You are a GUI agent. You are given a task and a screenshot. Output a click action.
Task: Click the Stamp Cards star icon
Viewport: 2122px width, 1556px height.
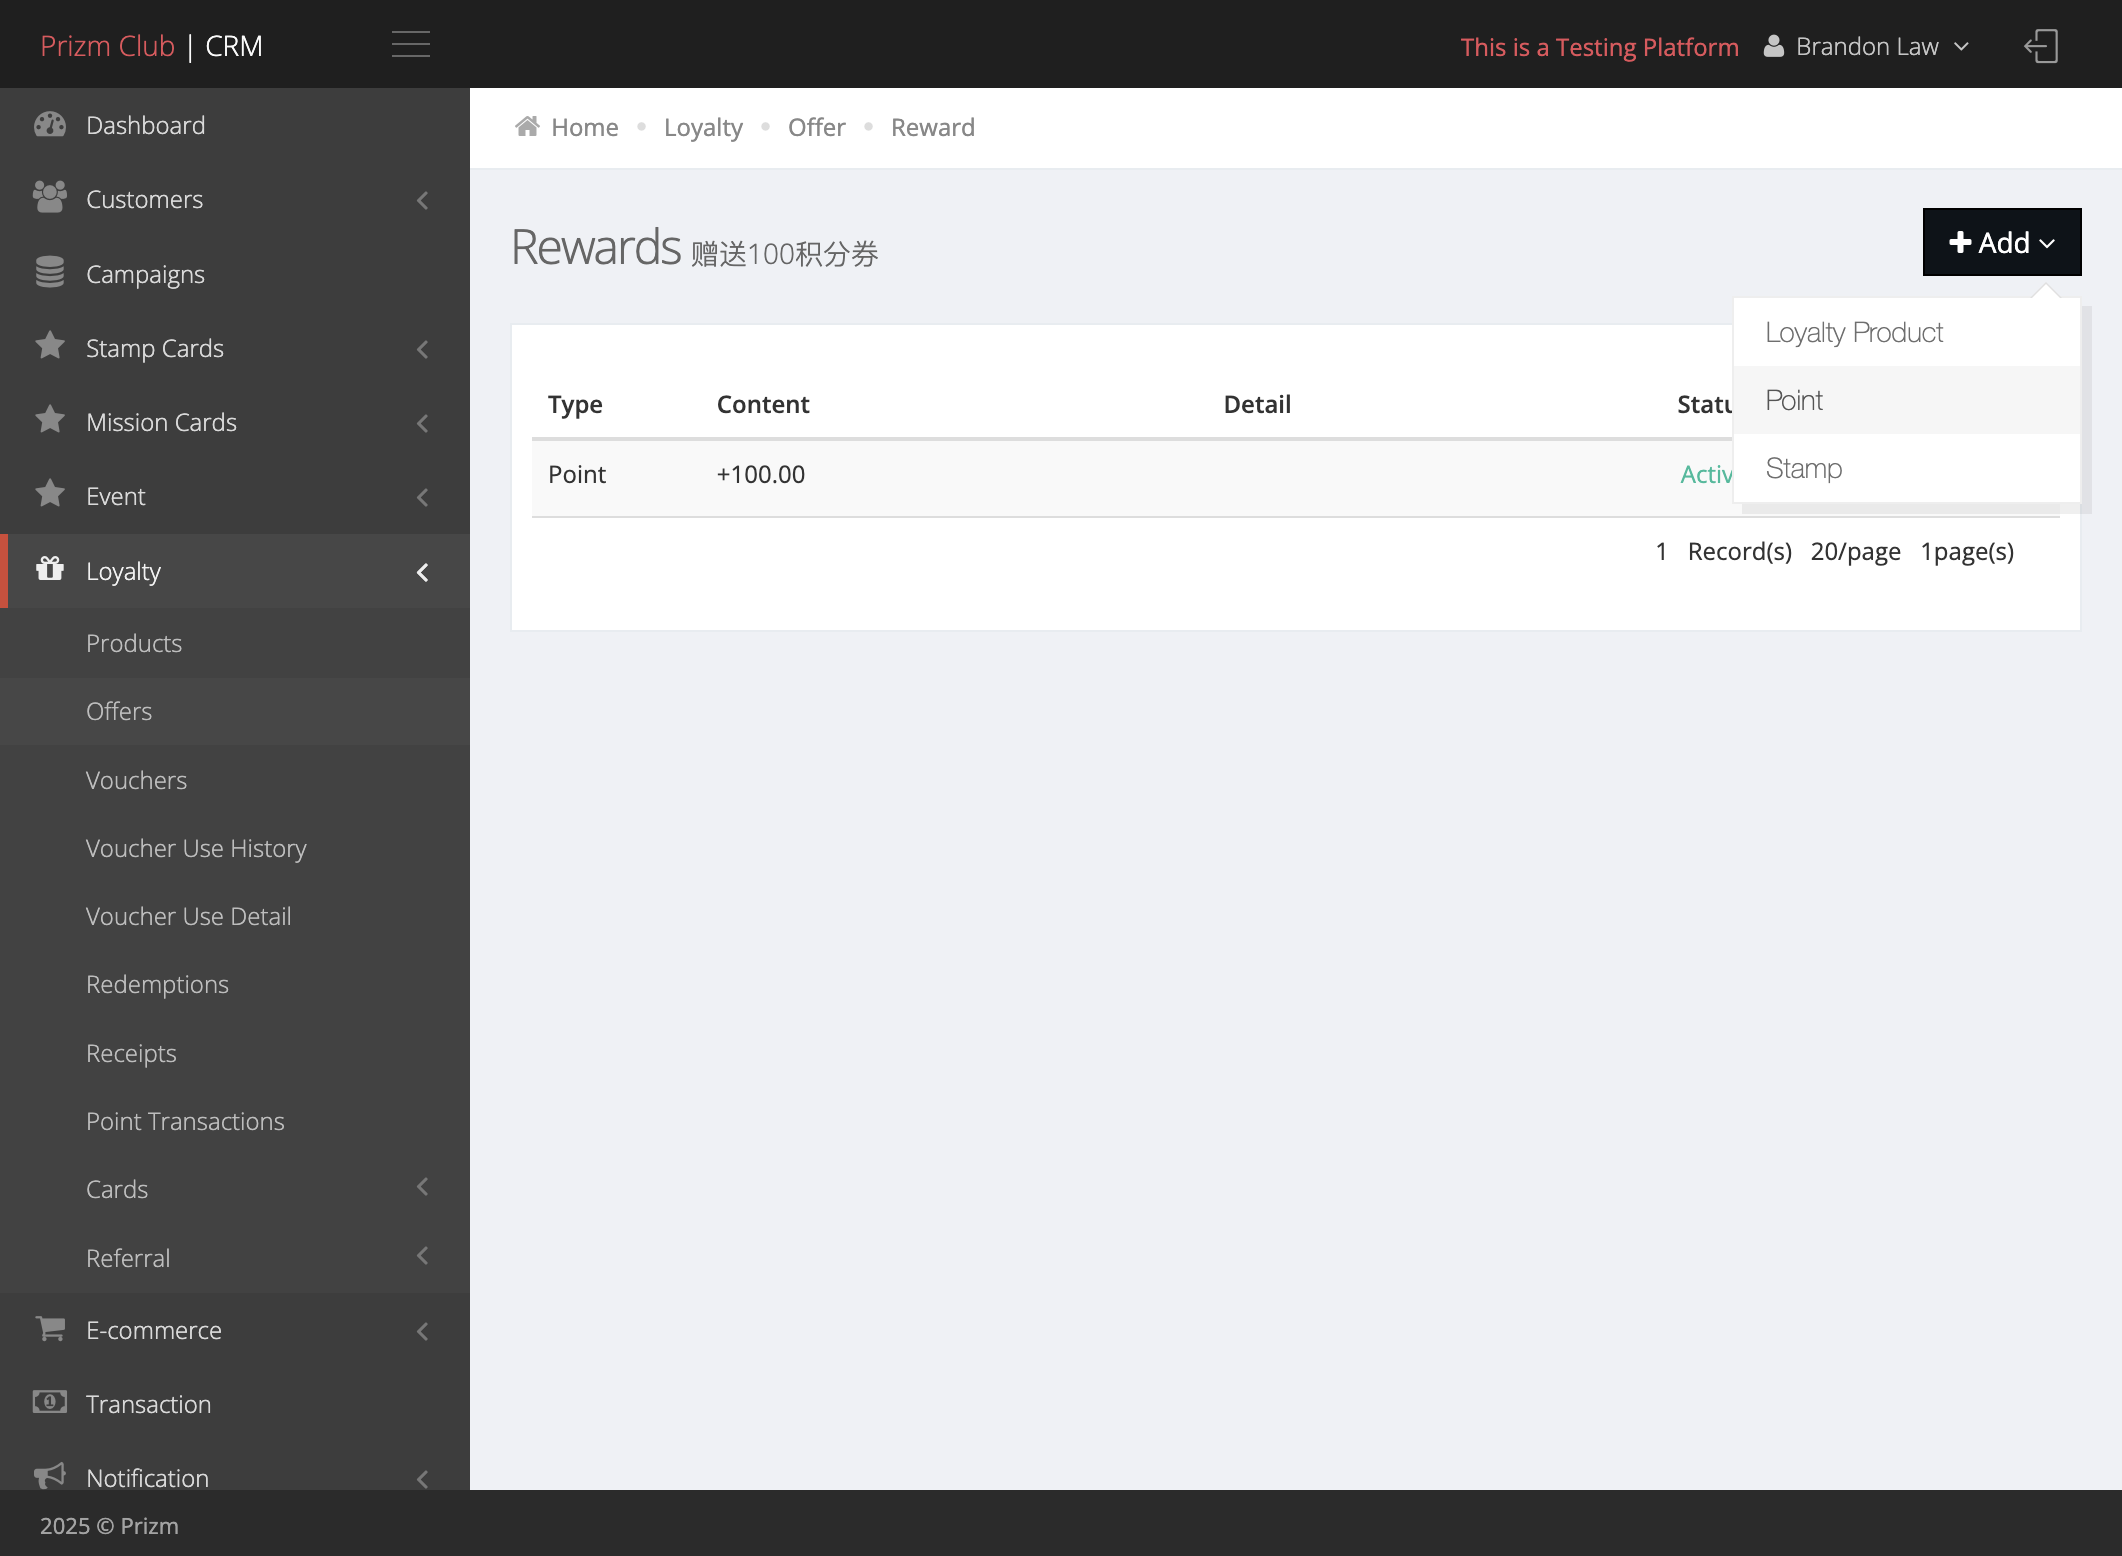pyautogui.click(x=50, y=346)
